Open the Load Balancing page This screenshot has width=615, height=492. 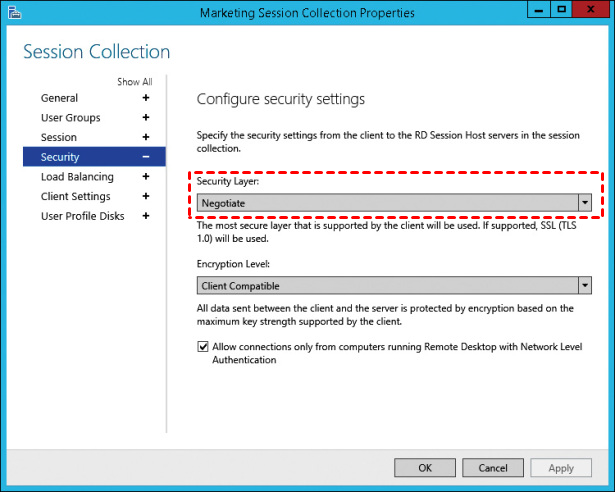[77, 177]
